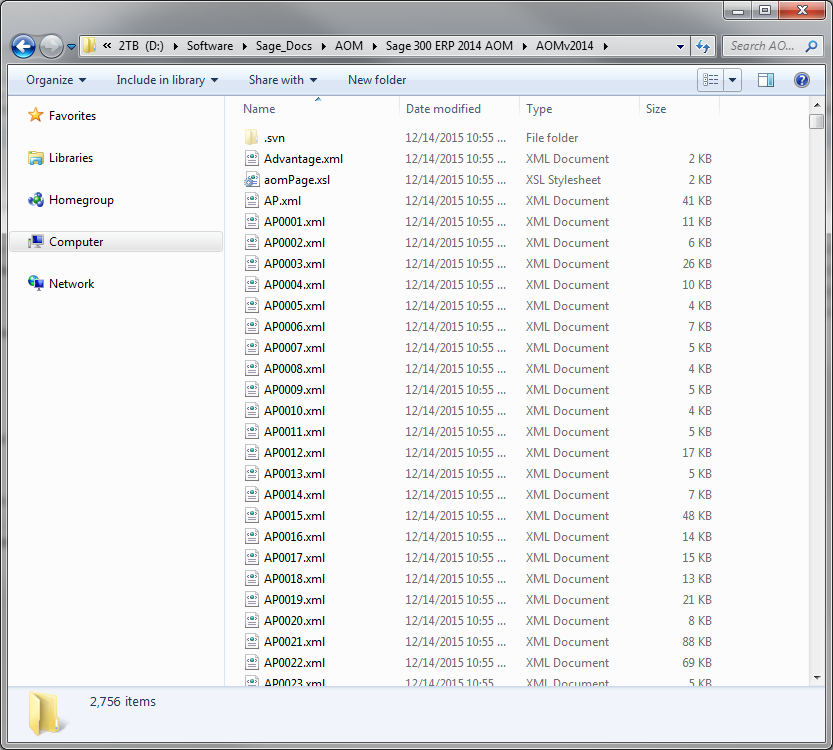Select AP0006.xml file icon
Image resolution: width=833 pixels, height=750 pixels.
pos(252,326)
